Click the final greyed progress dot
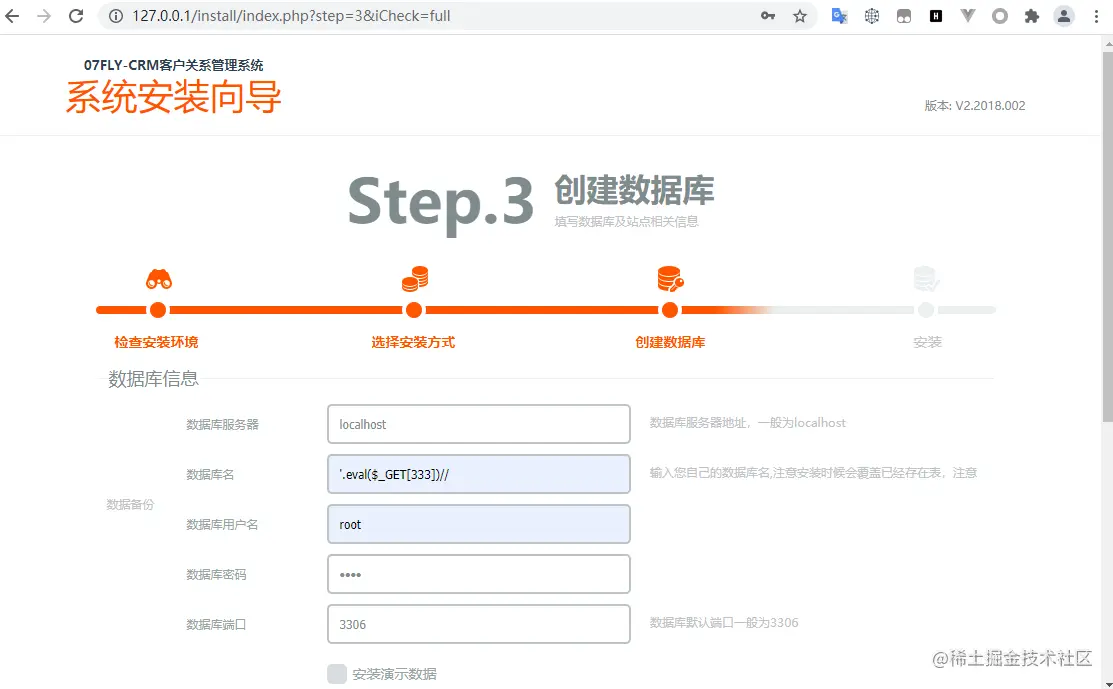 [x=926, y=310]
